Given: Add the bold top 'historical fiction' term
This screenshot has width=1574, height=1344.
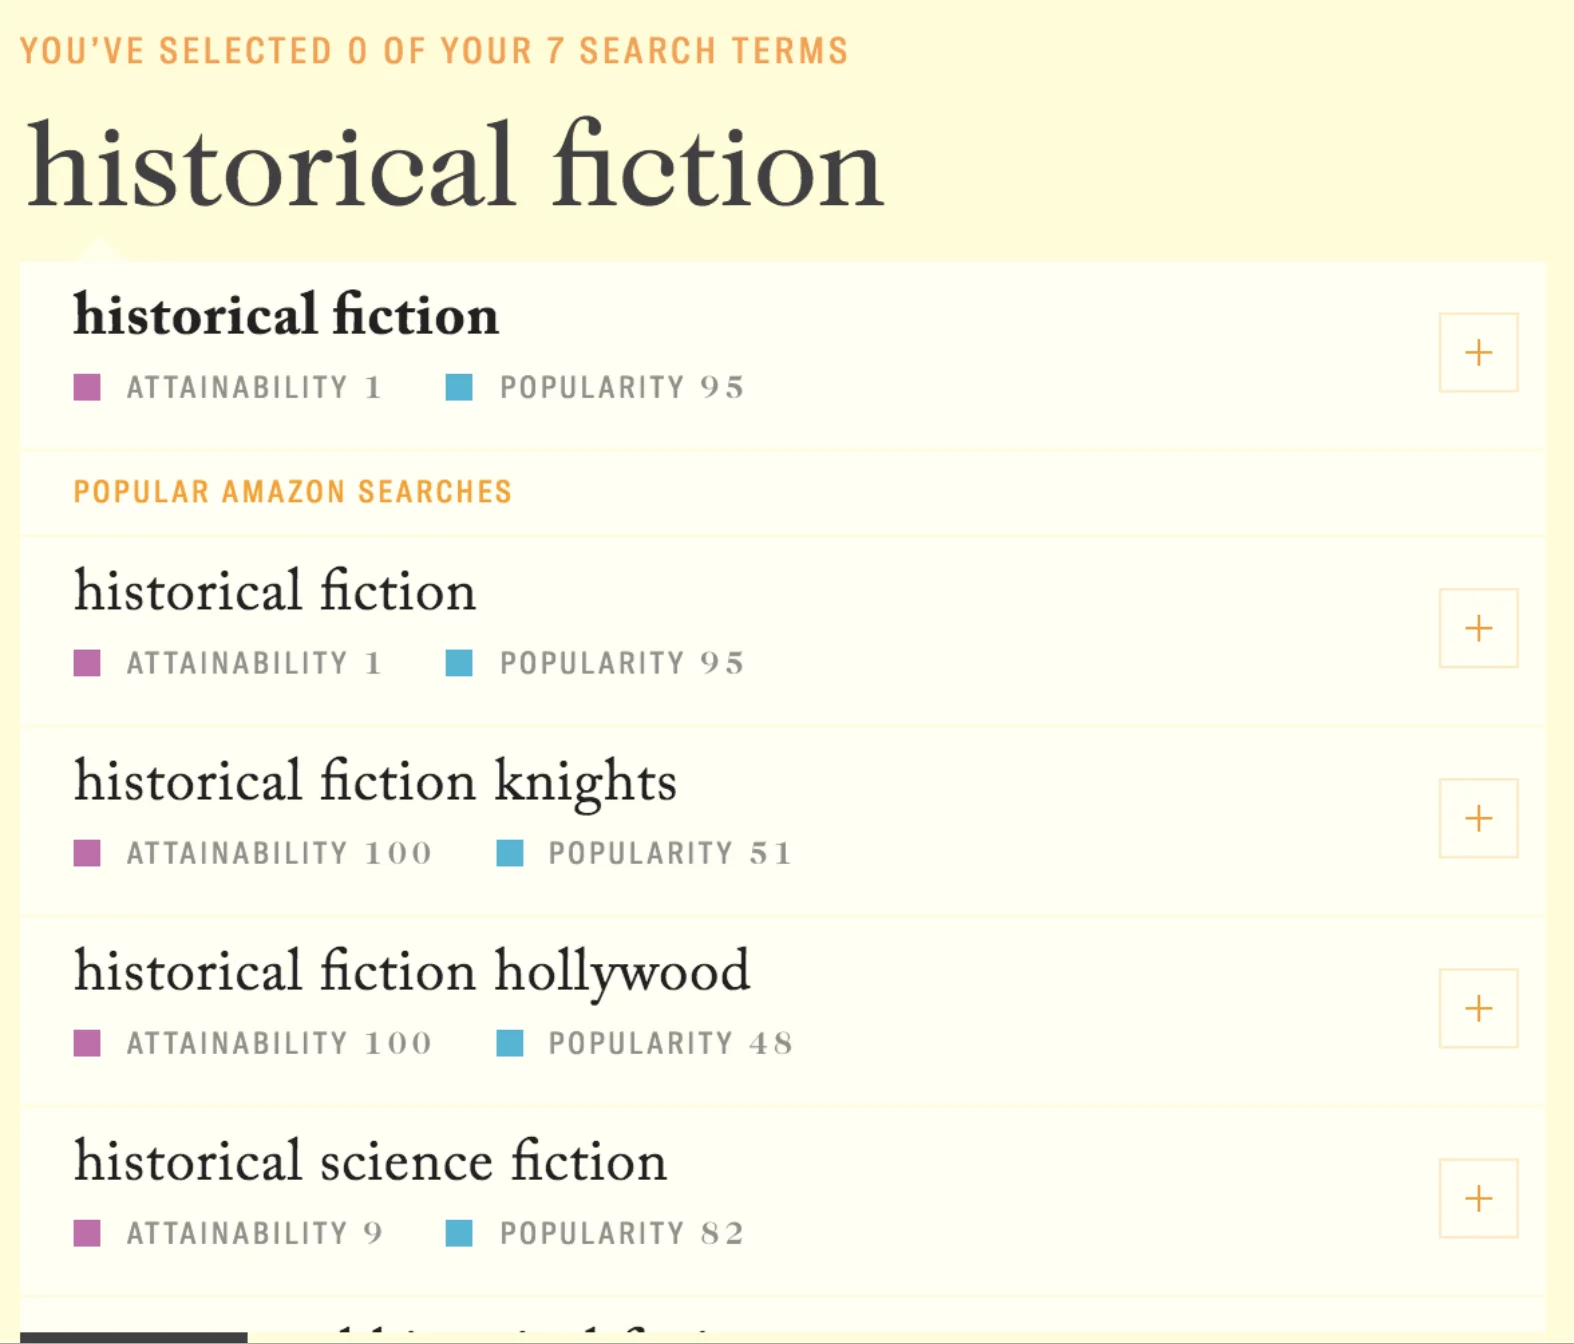Looking at the screenshot, I should click(1477, 352).
